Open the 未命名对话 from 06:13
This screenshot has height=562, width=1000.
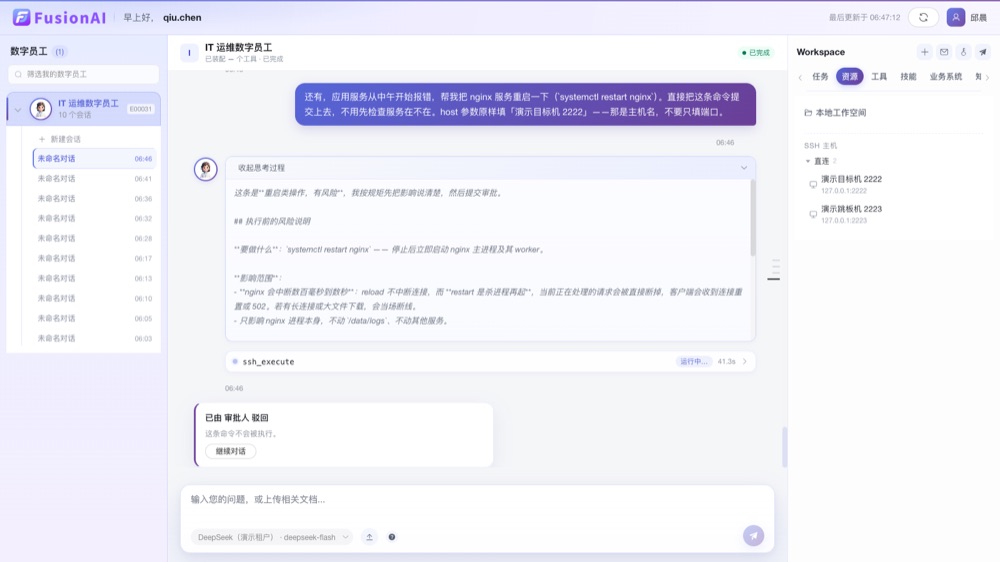click(x=94, y=278)
